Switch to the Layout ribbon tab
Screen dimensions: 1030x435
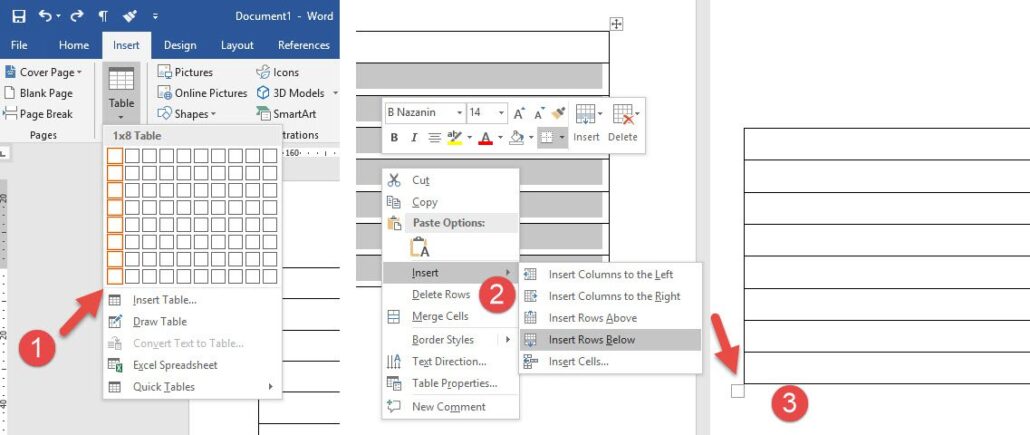237,45
